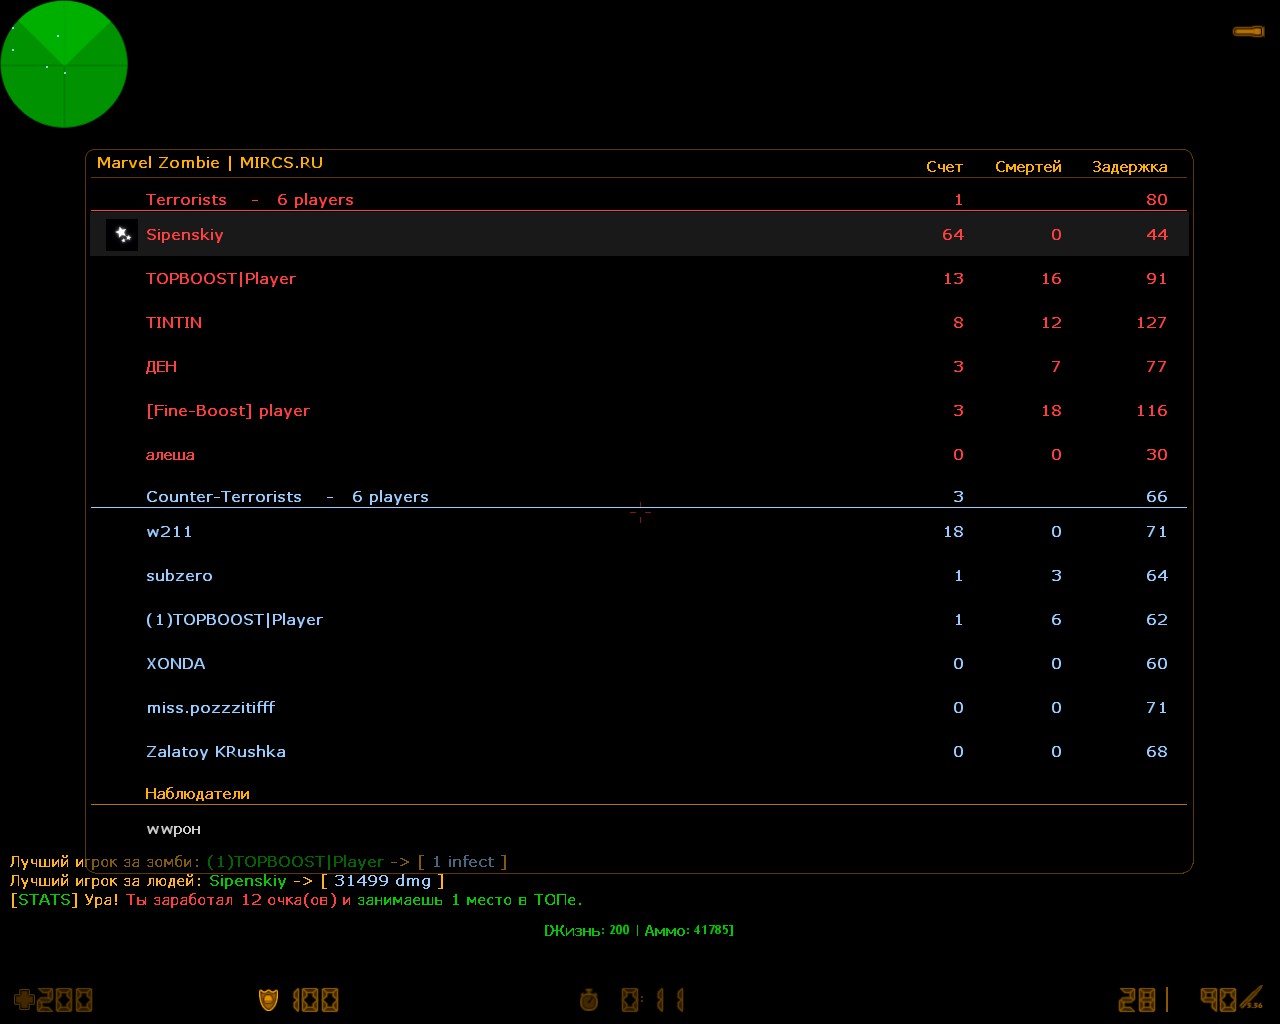Click the armor shield icon
Image resolution: width=1280 pixels, height=1024 pixels.
268,999
